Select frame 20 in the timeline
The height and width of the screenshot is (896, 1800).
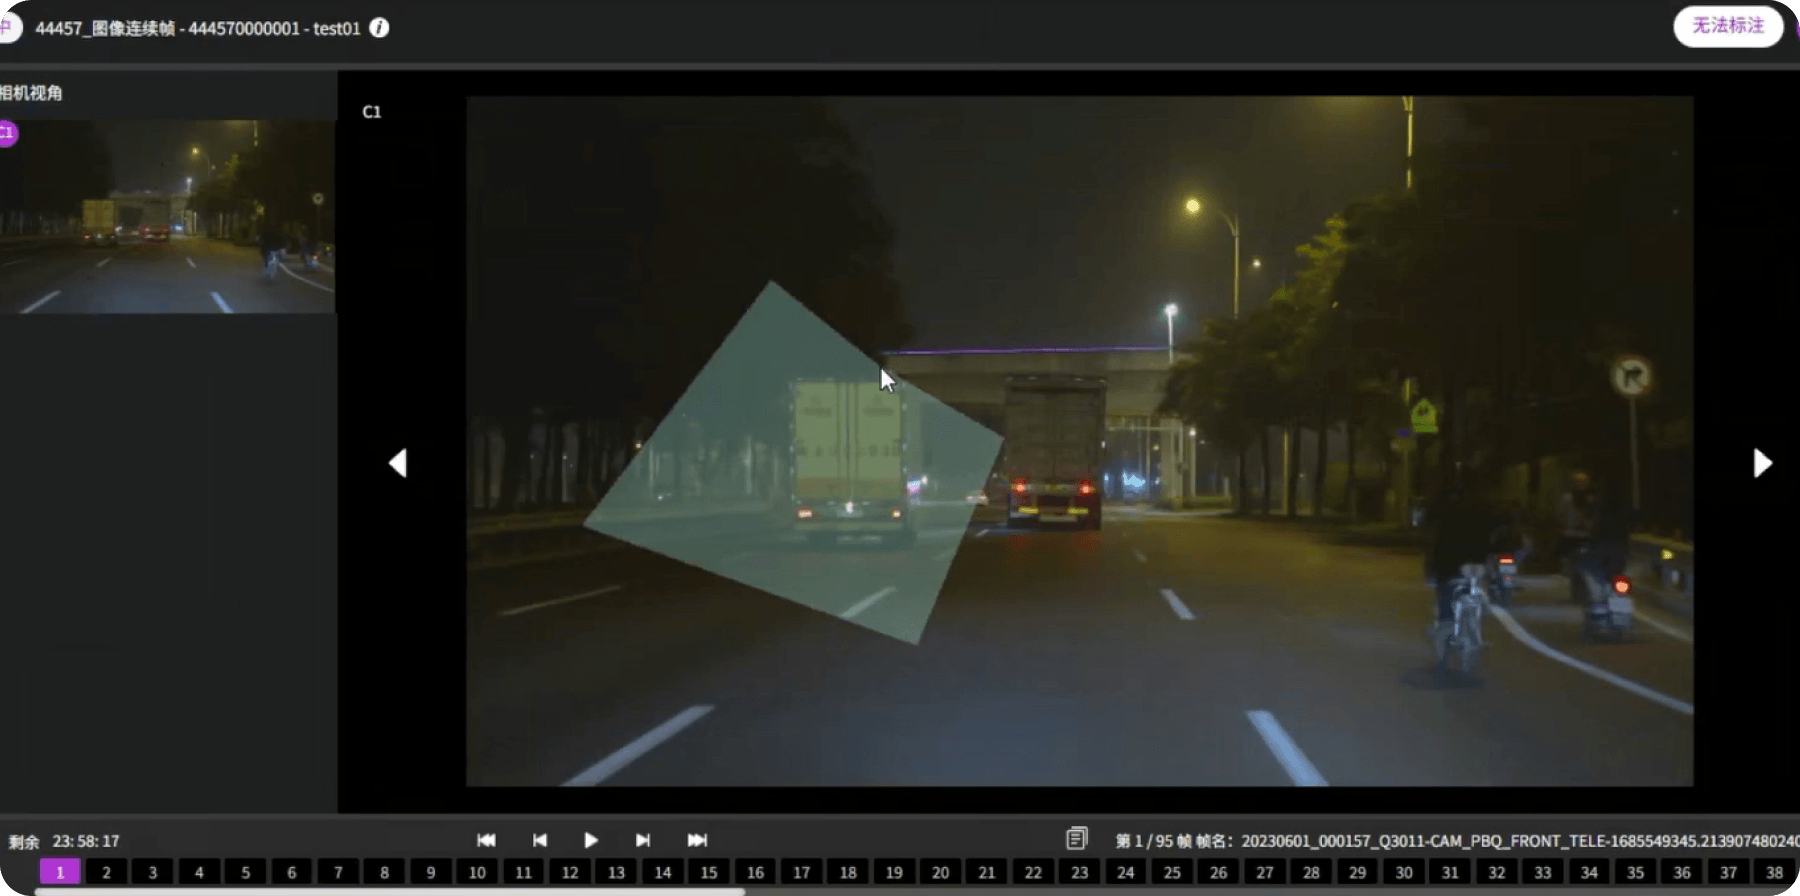click(940, 872)
